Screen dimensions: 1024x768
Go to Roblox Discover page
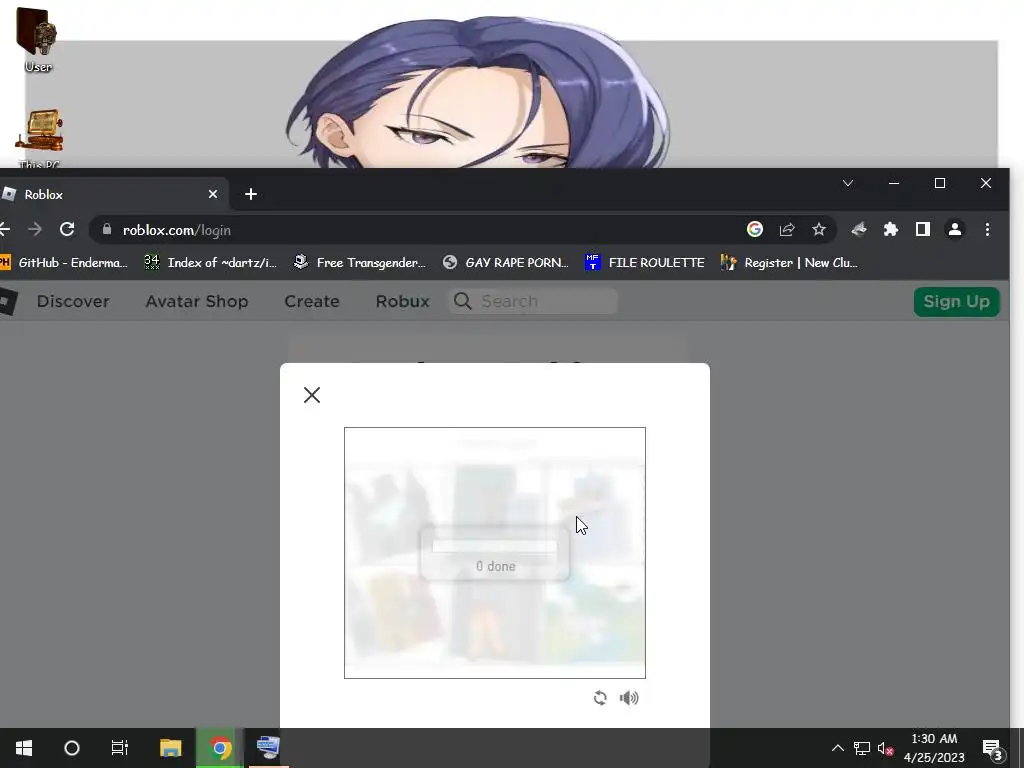pos(73,301)
